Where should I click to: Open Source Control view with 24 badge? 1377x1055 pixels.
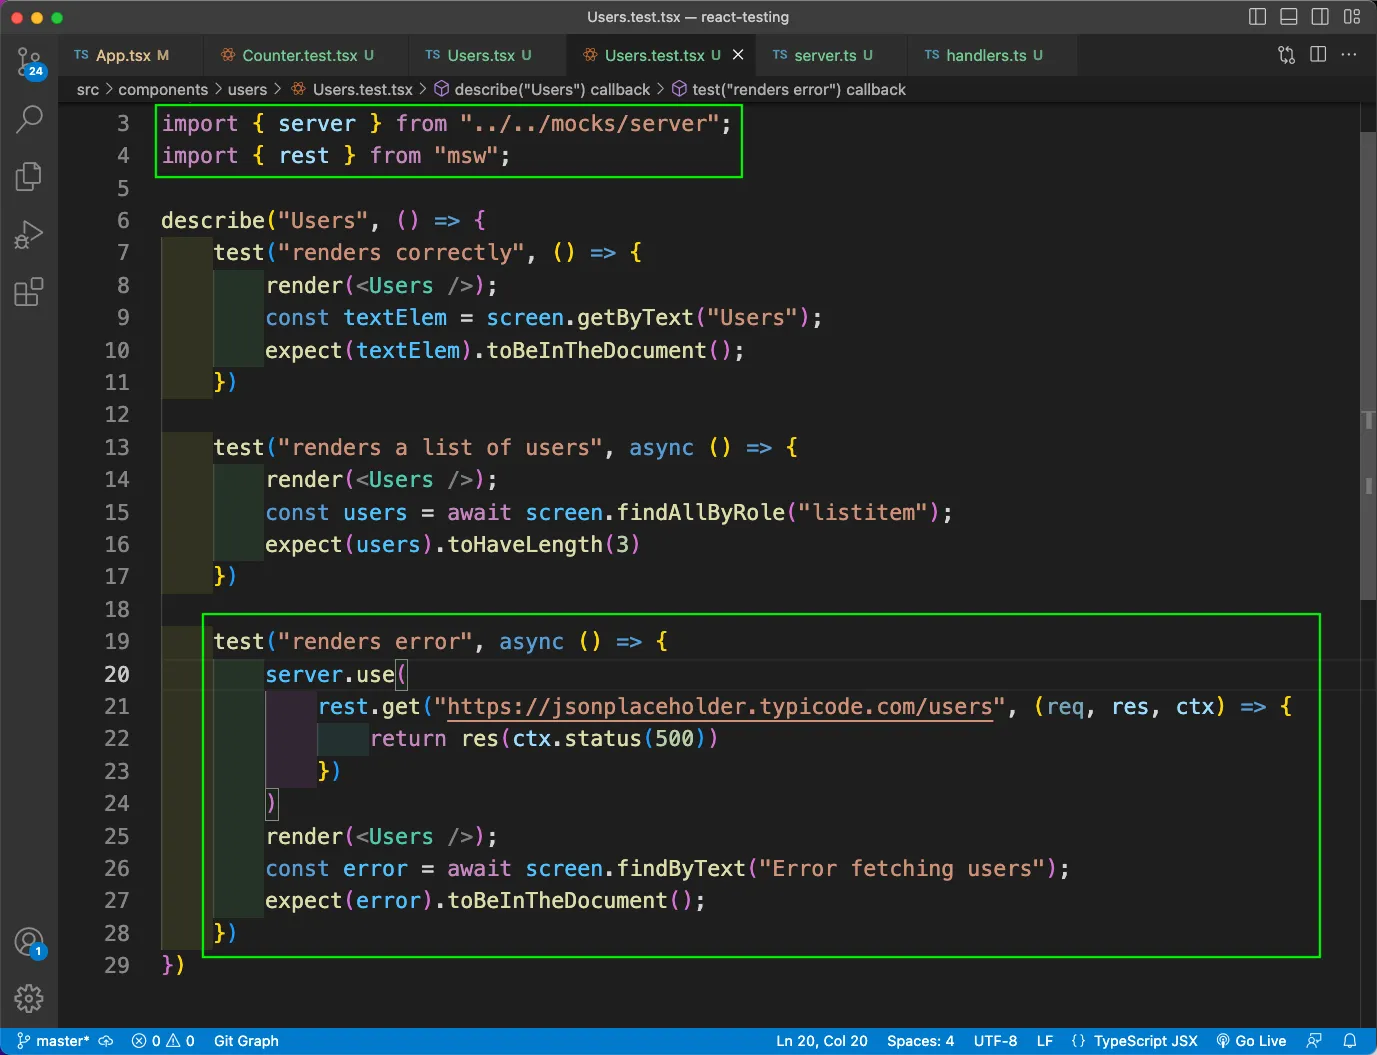click(x=29, y=62)
